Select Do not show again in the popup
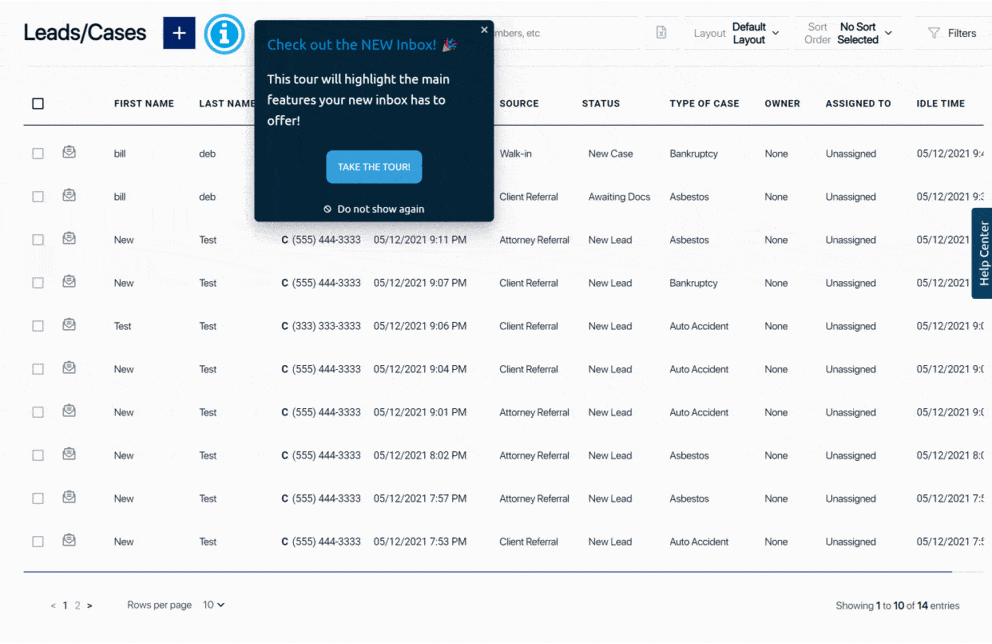The width and height of the screenshot is (992, 644). (373, 209)
